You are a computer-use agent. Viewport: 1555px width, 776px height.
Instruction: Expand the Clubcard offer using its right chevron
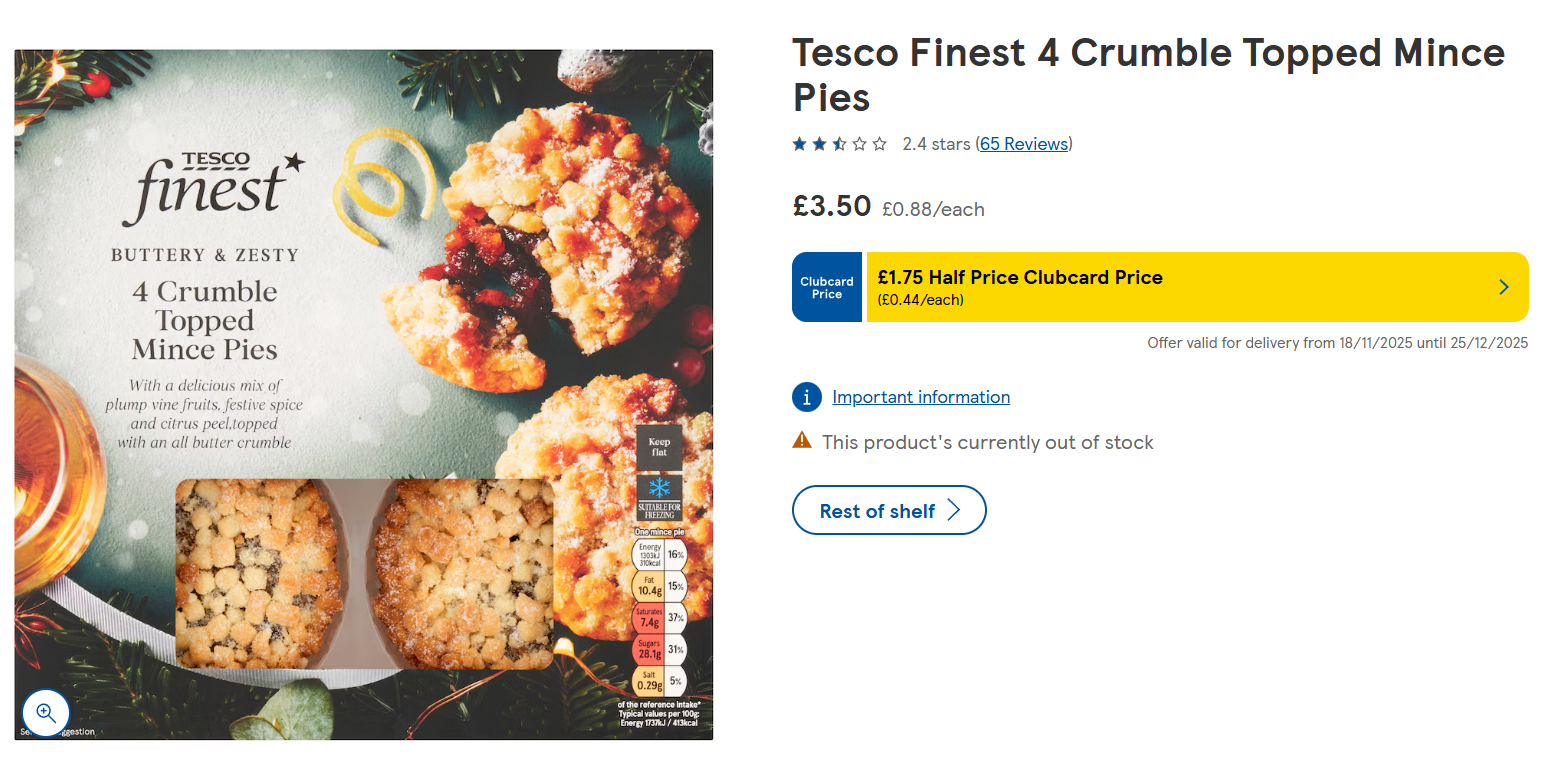pyautogui.click(x=1504, y=287)
